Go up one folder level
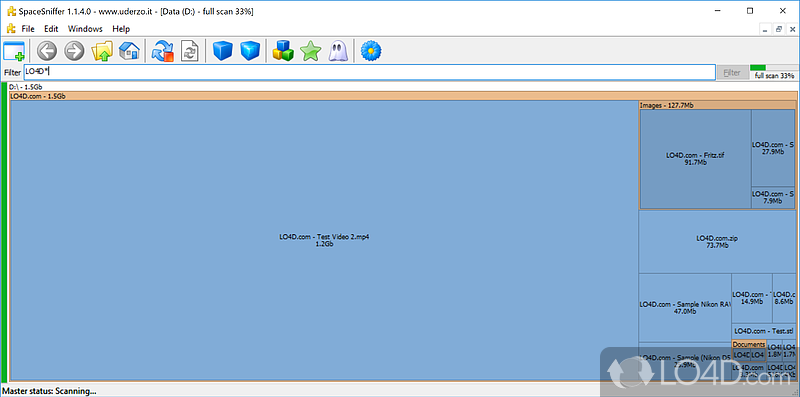This screenshot has height=397, width=800. (x=102, y=51)
